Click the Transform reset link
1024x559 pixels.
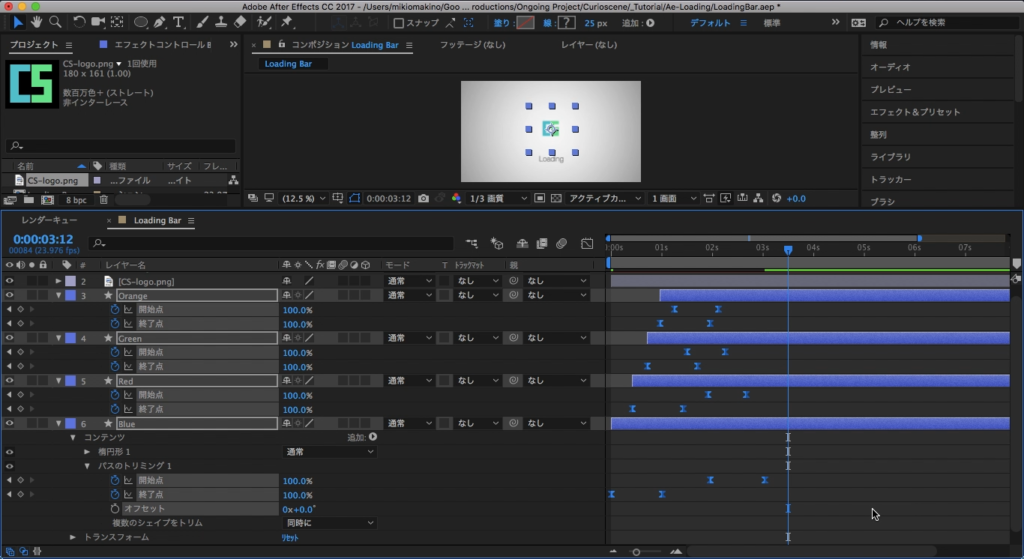[x=290, y=537]
